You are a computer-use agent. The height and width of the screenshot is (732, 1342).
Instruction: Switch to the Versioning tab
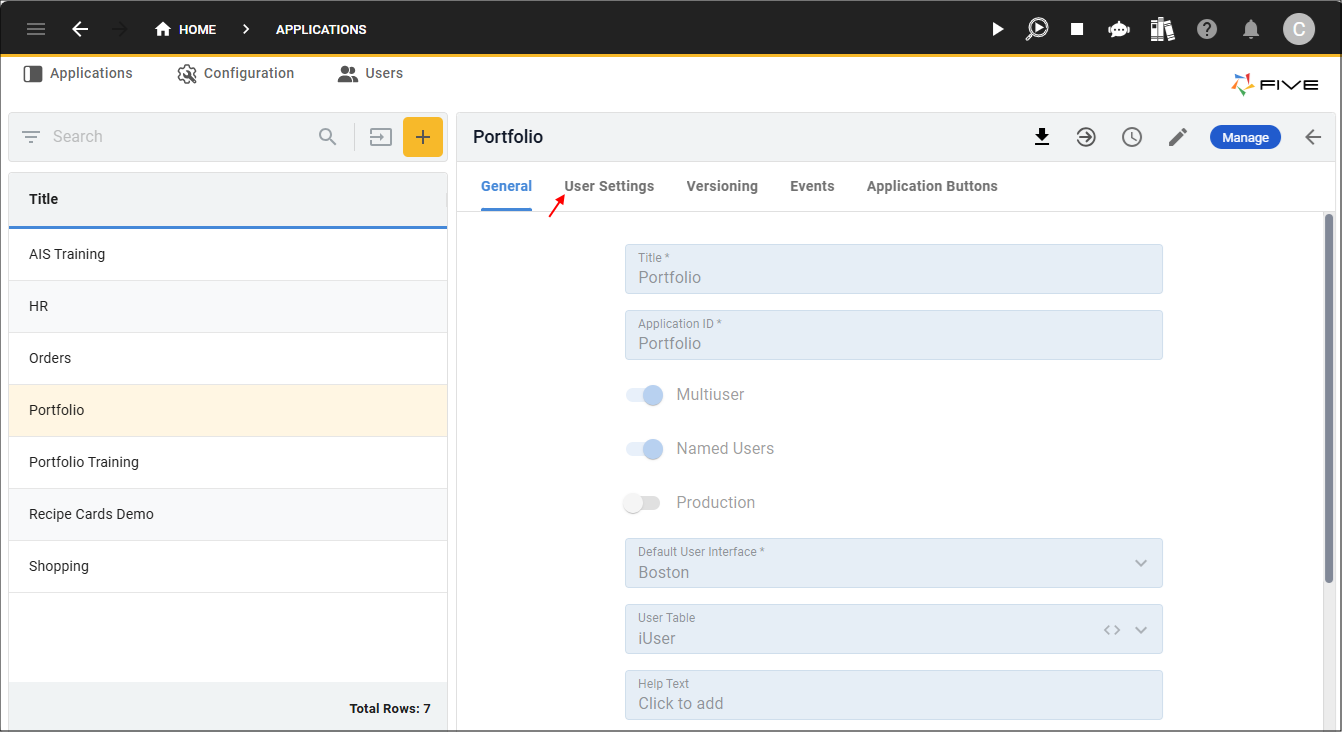point(722,186)
